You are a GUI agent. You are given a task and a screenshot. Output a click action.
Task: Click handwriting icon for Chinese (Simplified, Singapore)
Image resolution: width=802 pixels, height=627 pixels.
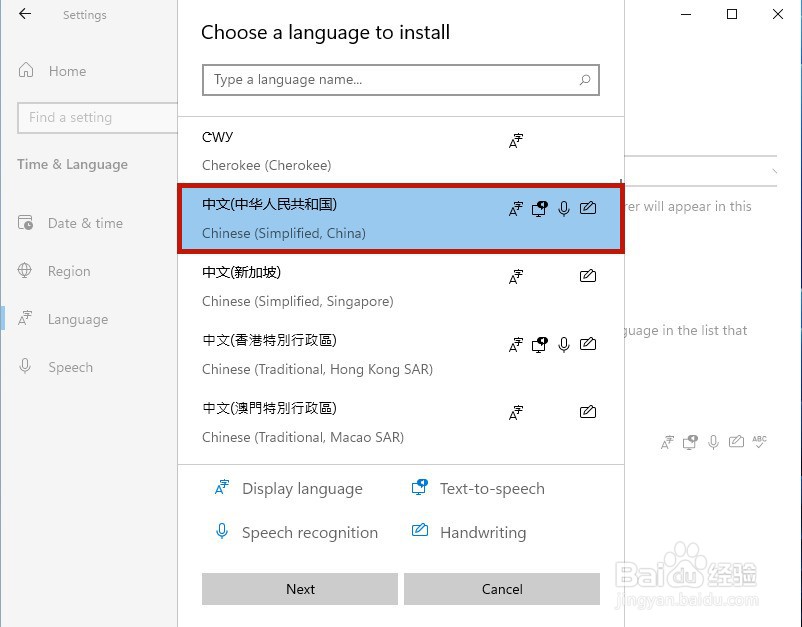coord(588,276)
